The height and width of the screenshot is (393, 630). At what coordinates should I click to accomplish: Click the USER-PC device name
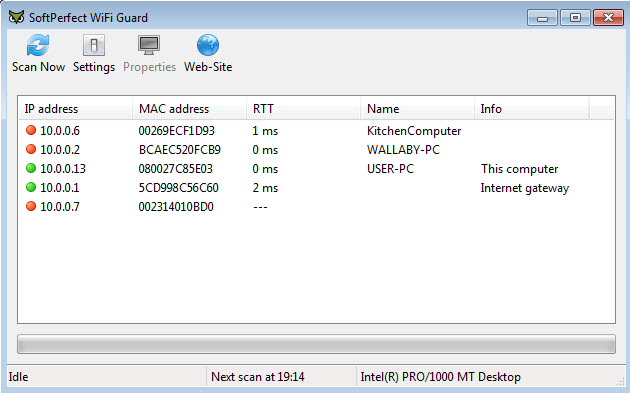(x=390, y=168)
